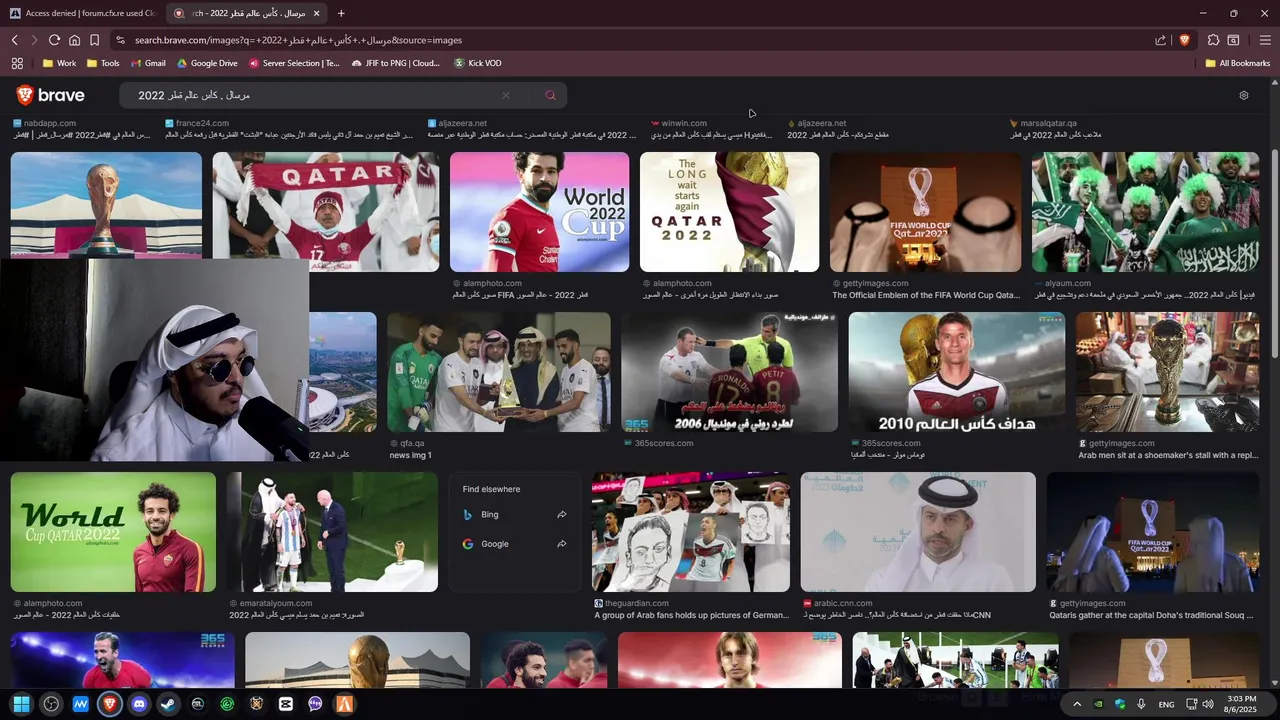Open the Kick VOD bookmark
This screenshot has width=1280, height=720.
pos(478,63)
